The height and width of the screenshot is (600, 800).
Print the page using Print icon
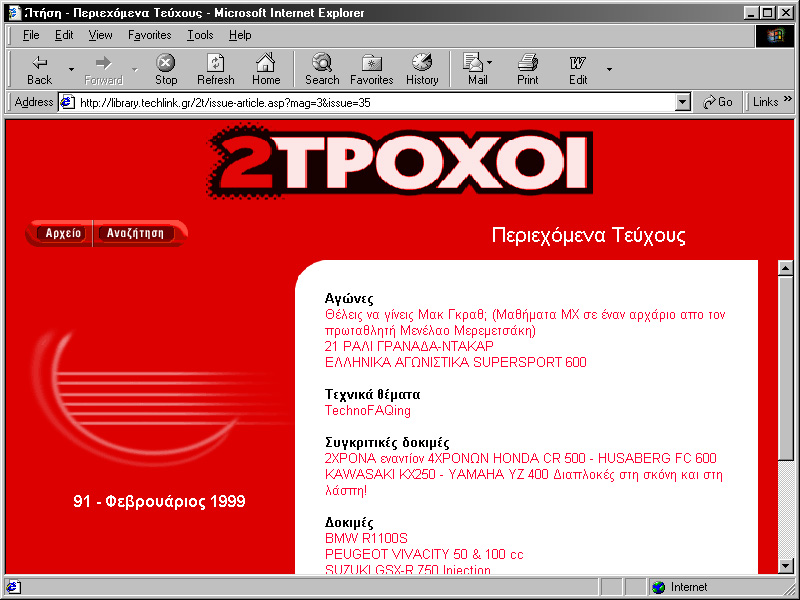[x=528, y=62]
